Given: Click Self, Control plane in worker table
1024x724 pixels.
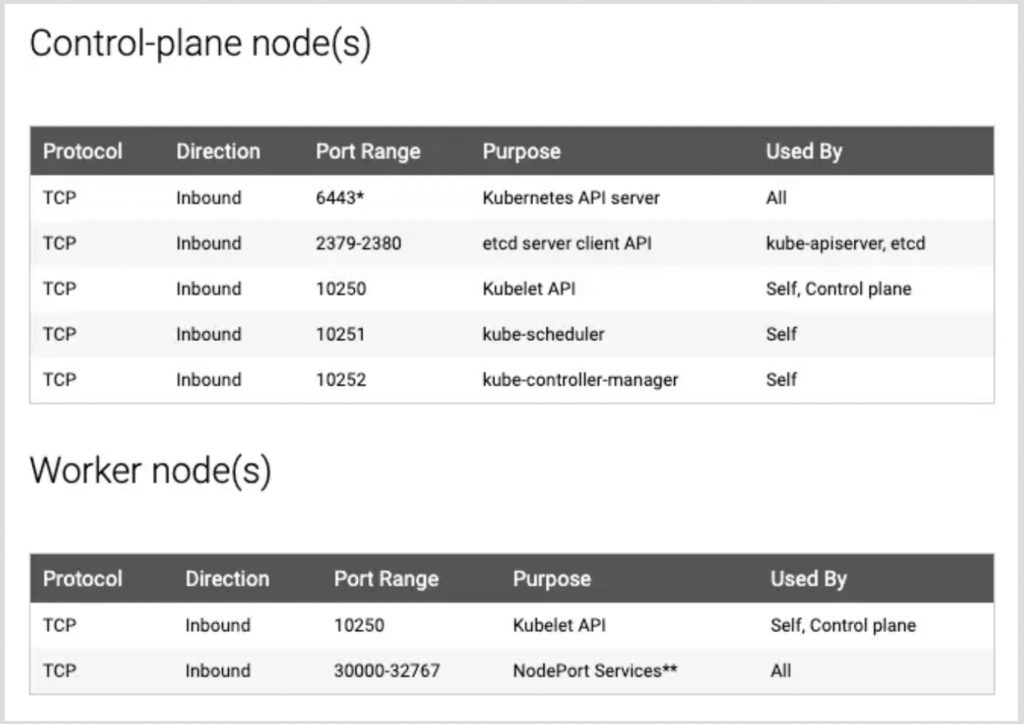Looking at the screenshot, I should [842, 625].
